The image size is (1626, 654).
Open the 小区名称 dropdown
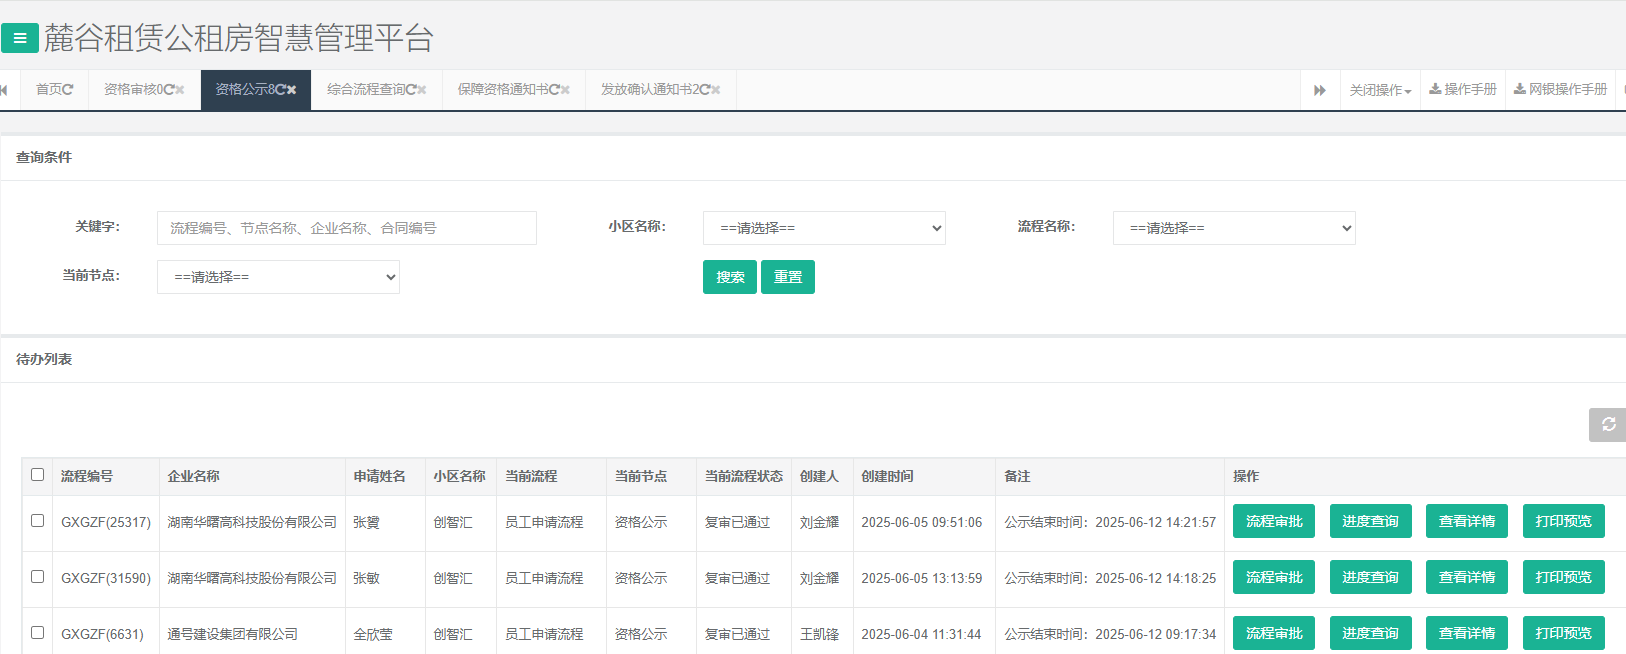click(x=824, y=228)
